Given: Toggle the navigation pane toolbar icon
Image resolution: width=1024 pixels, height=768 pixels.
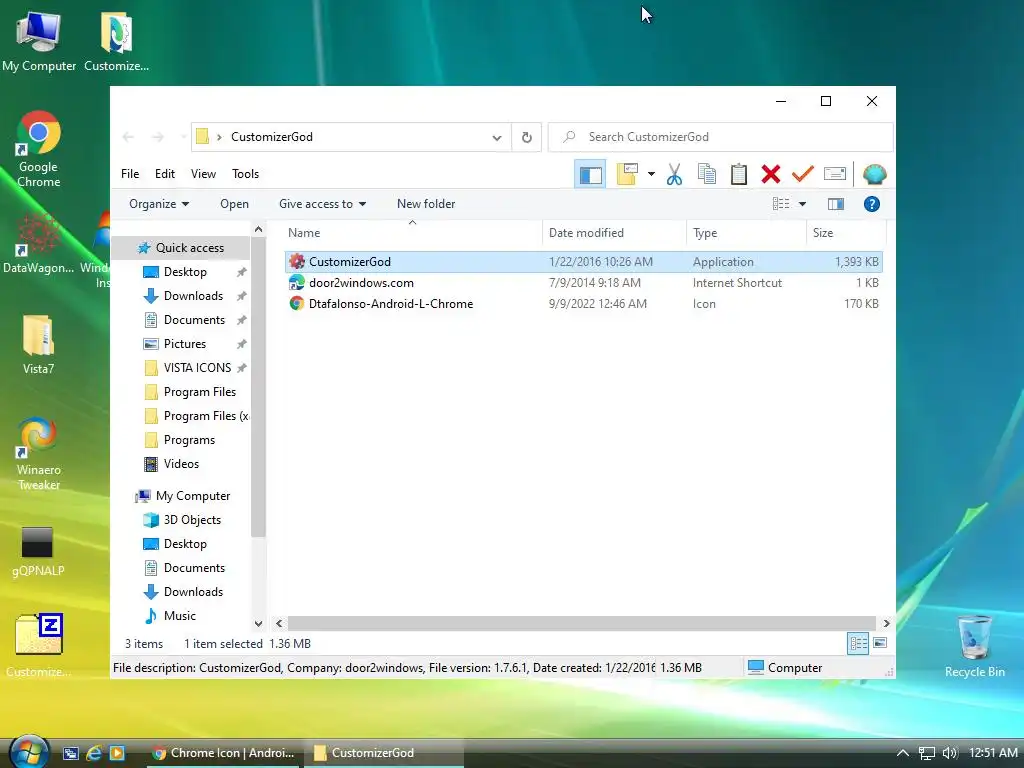Looking at the screenshot, I should coord(591,174).
